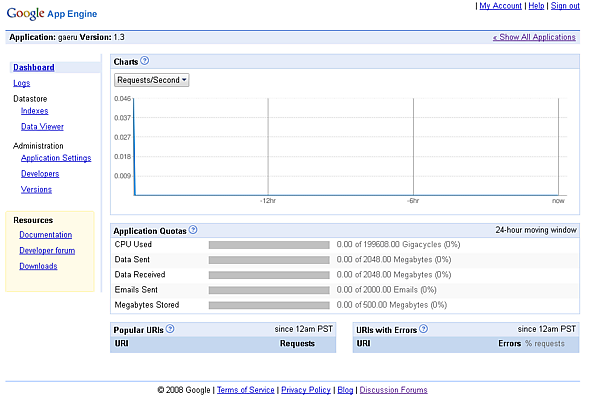Click help icon next to Popular URIs
Image resolution: width=600 pixels, height=403 pixels.
(170, 328)
